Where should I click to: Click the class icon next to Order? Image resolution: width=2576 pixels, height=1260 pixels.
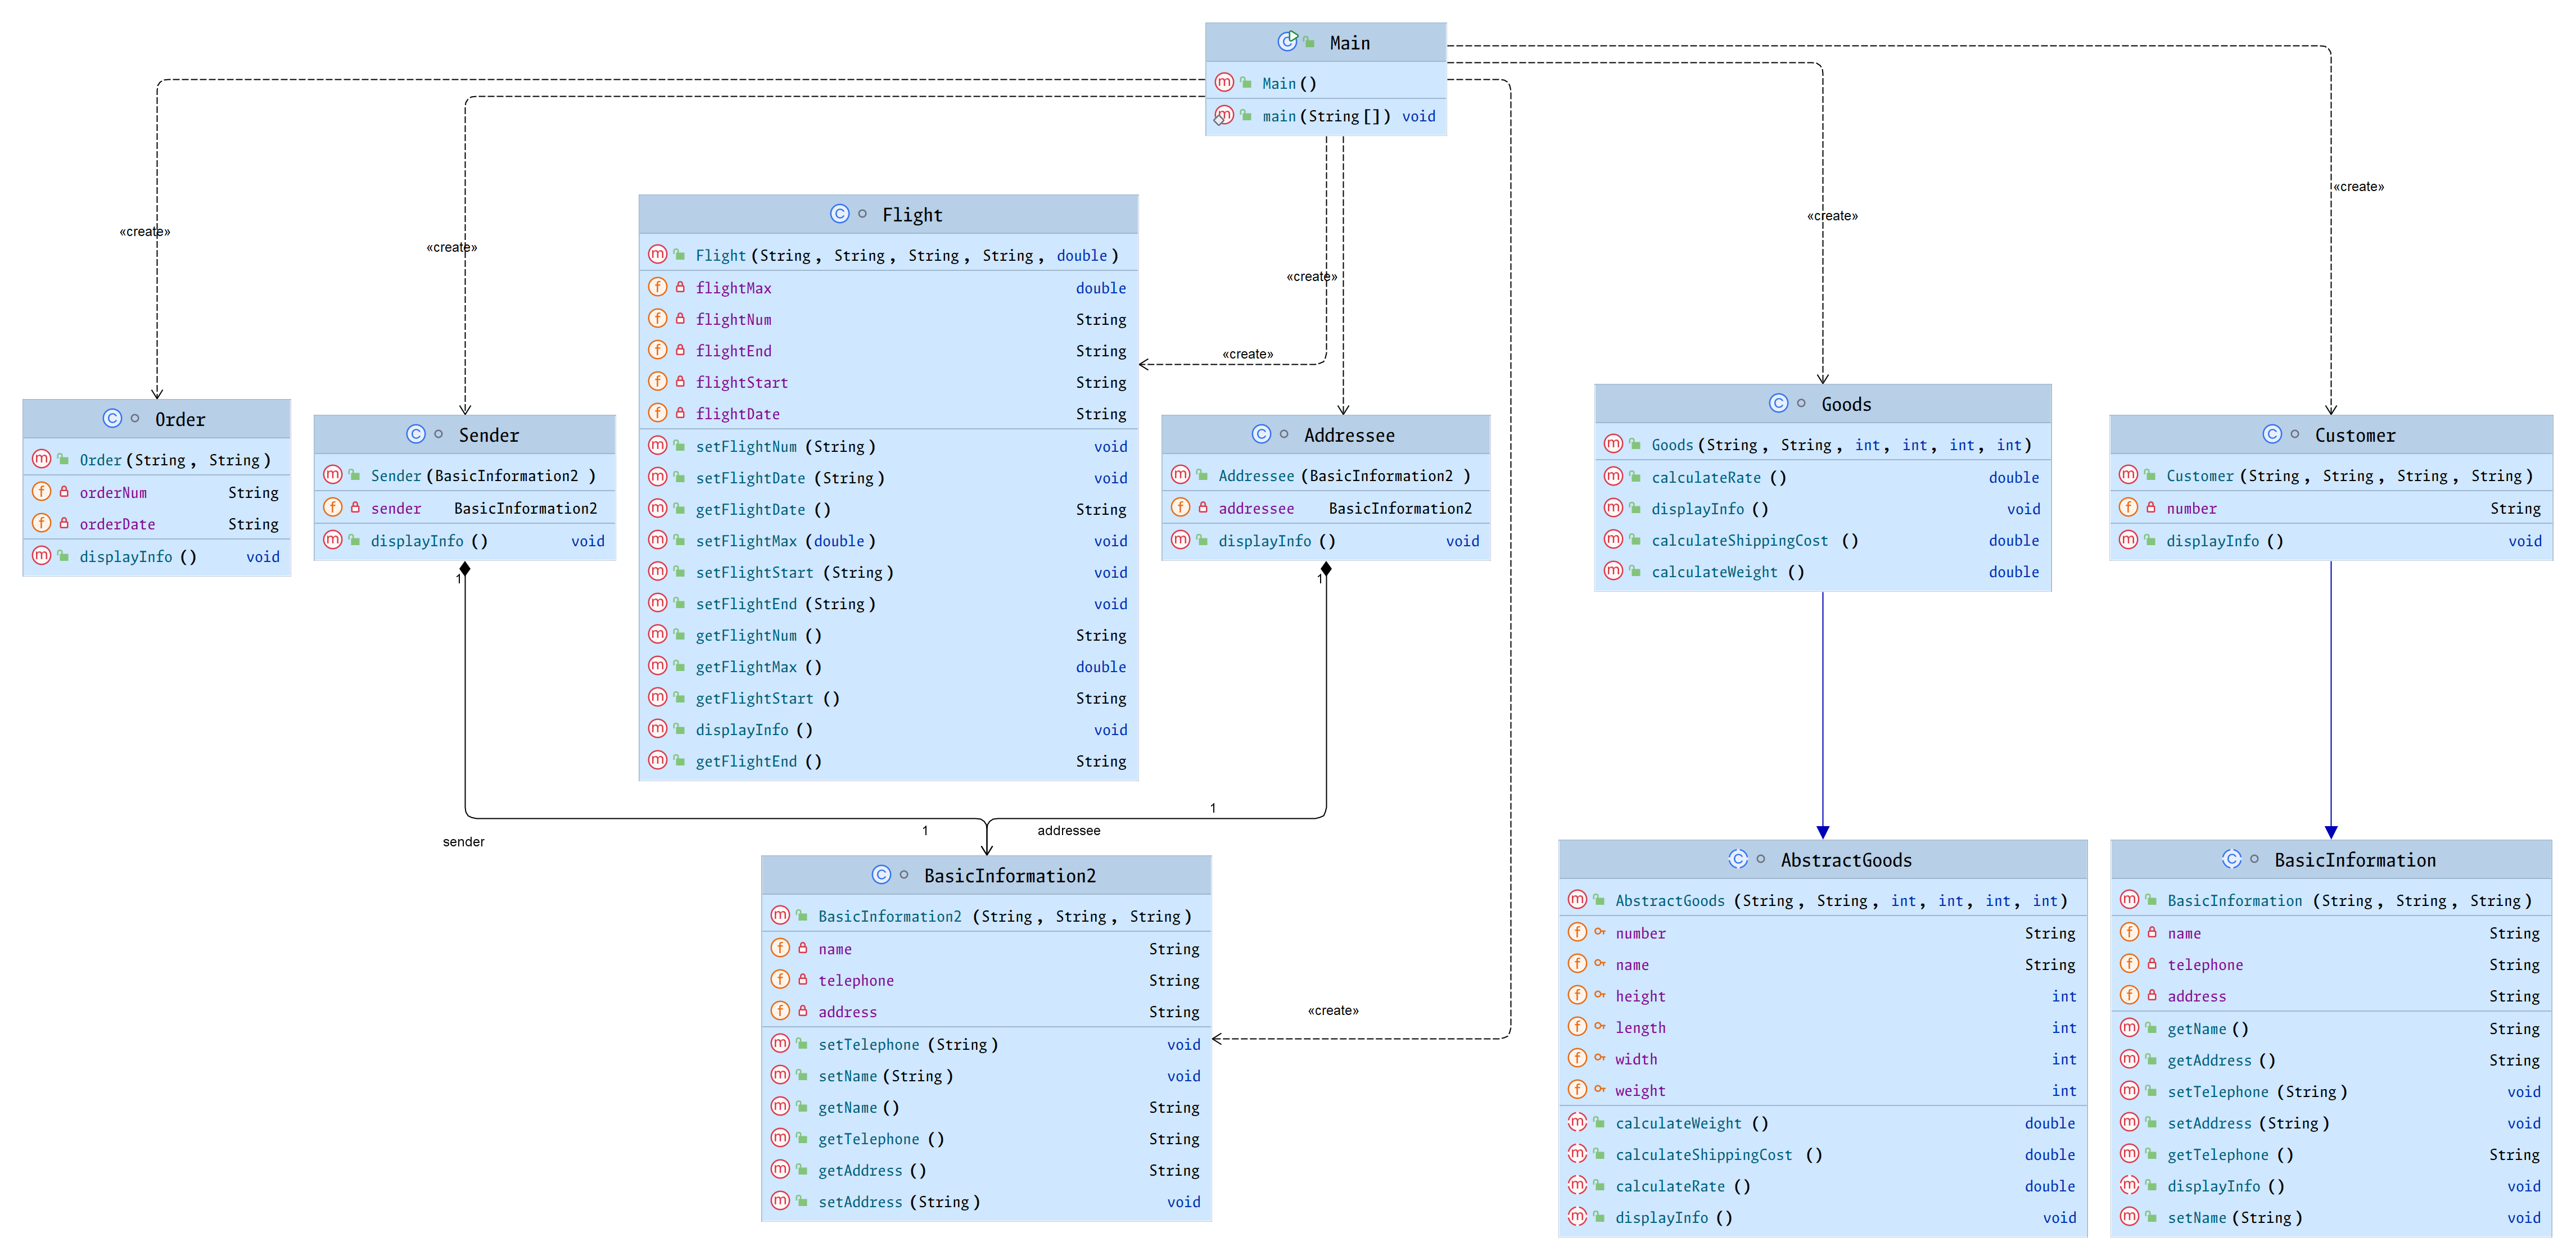pos(112,419)
